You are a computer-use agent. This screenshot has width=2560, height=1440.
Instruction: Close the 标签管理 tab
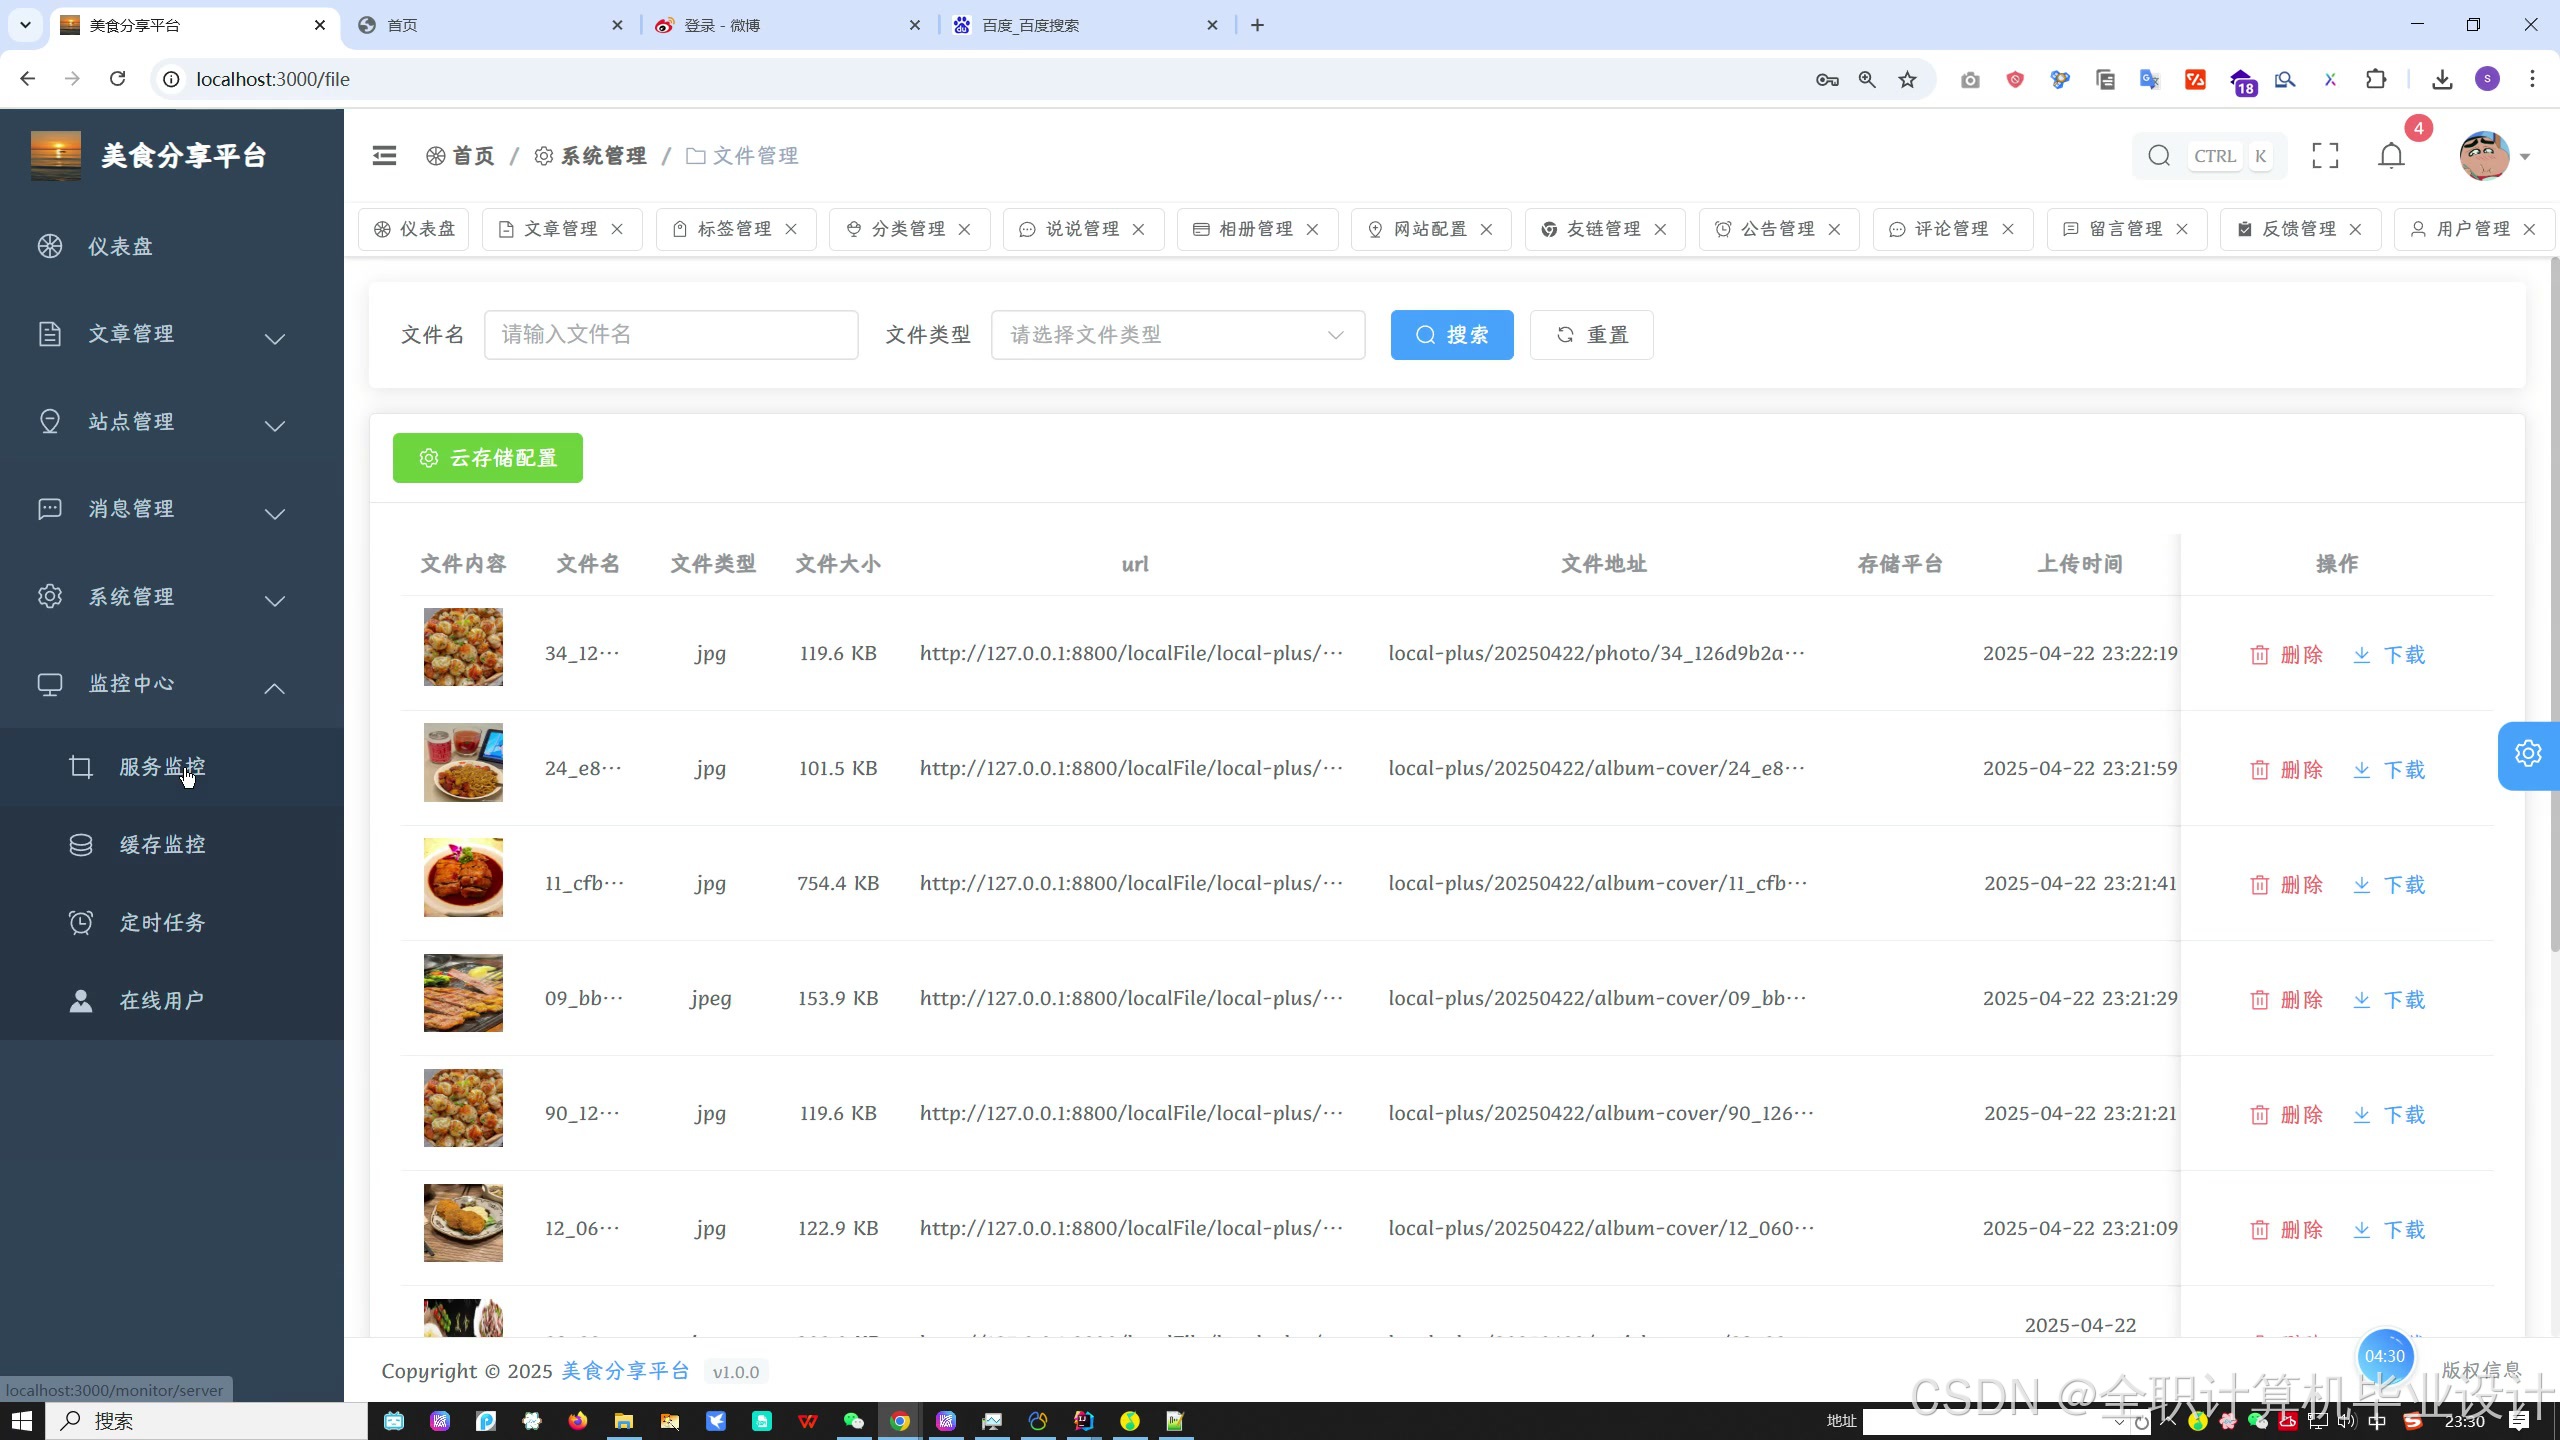pyautogui.click(x=791, y=229)
